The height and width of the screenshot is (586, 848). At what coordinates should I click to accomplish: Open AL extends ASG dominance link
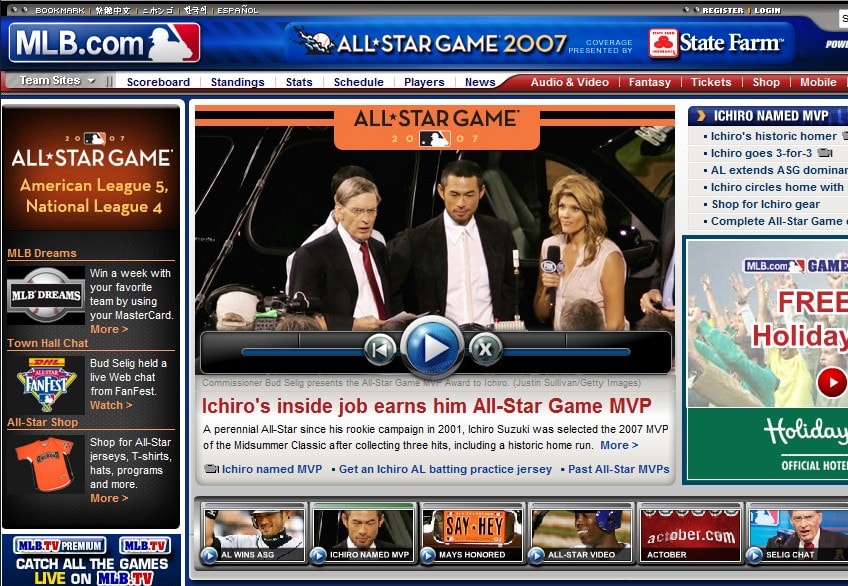[x=779, y=170]
